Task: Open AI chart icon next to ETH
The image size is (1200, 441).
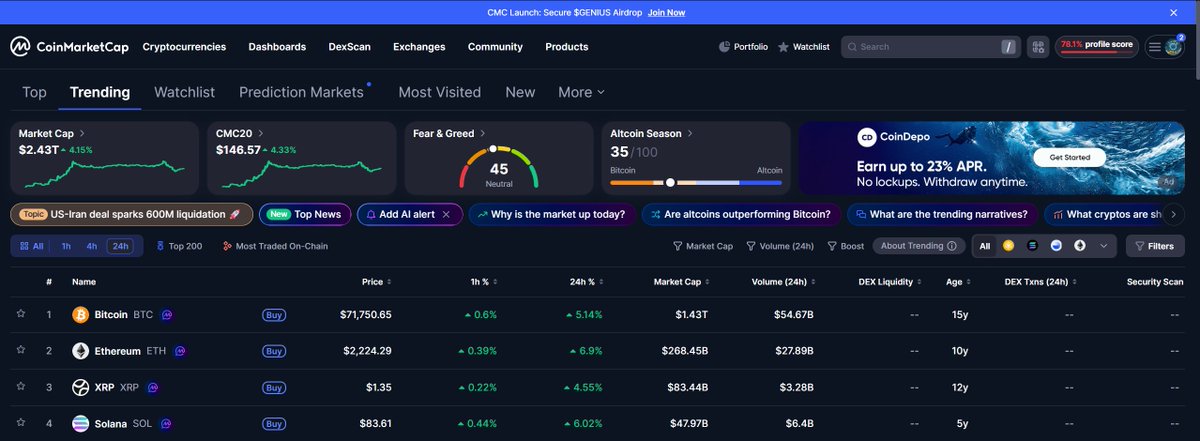Action: coord(181,351)
